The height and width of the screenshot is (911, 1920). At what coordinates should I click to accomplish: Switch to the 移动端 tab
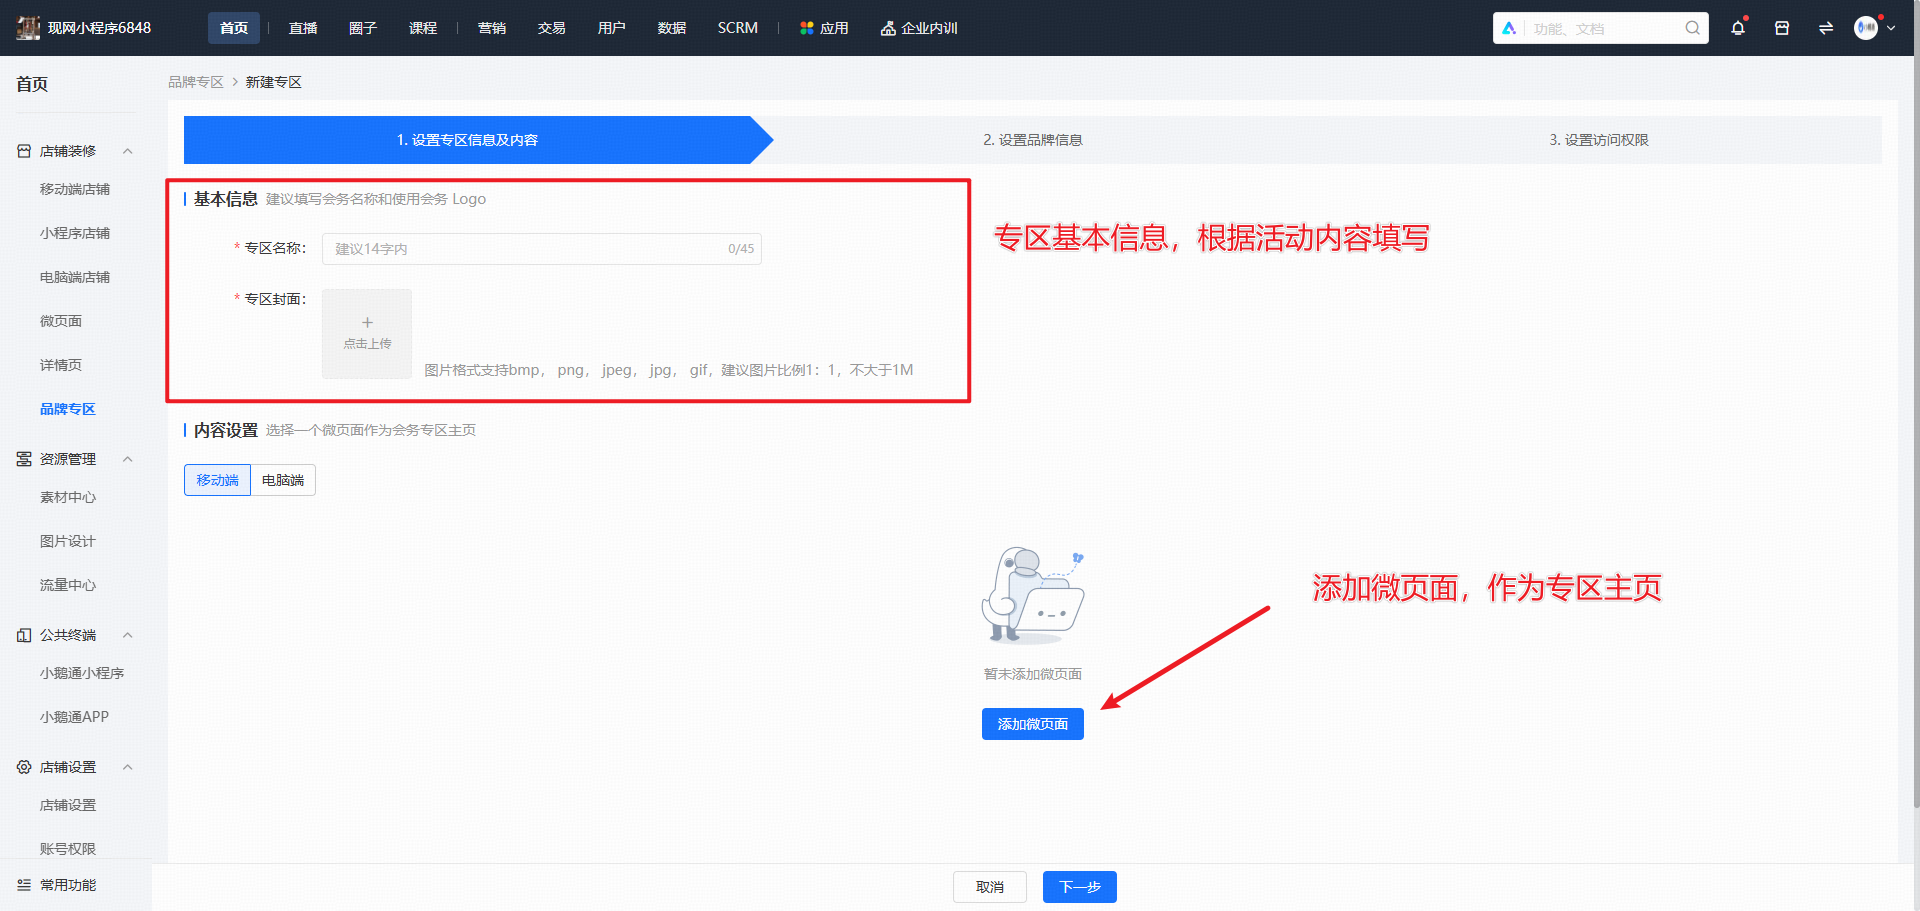(217, 480)
